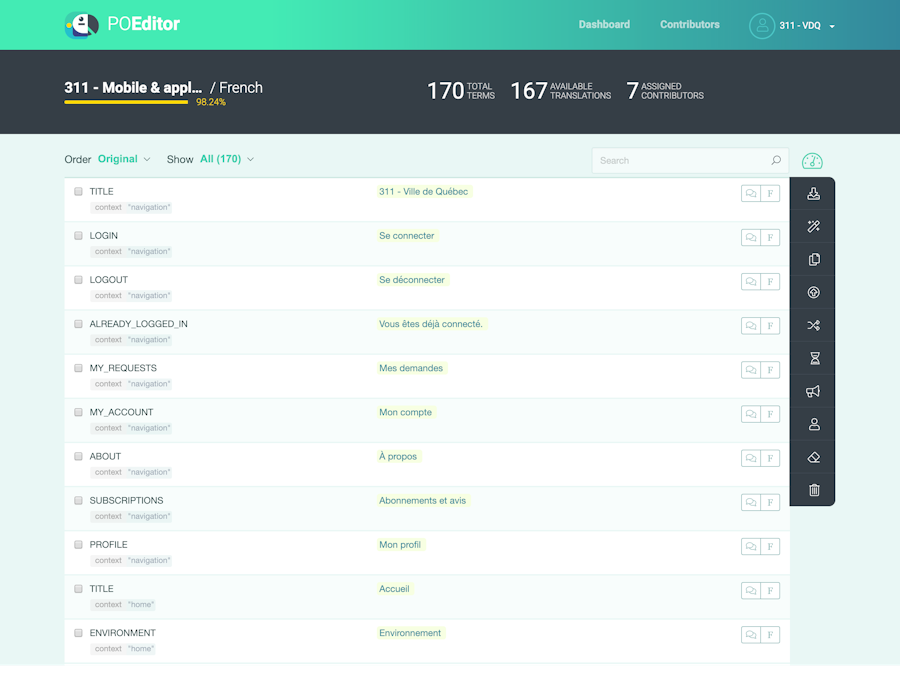Open comments for the TITLE navigation row

[751, 193]
